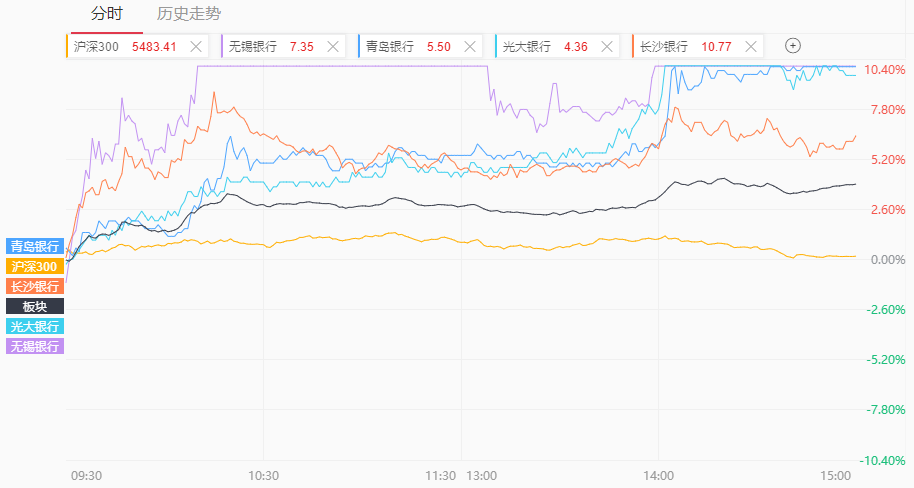Toggle the 长沙银行 legend label
Viewport: 914px width, 488px height.
coord(35,286)
